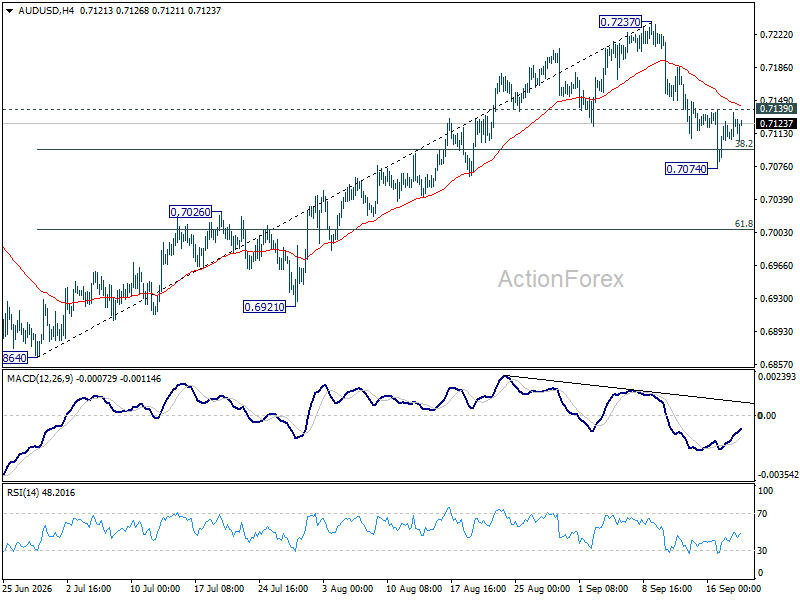The image size is (800, 600).
Task: Click the MACD 0.00 zero-line label
Action: 767,416
